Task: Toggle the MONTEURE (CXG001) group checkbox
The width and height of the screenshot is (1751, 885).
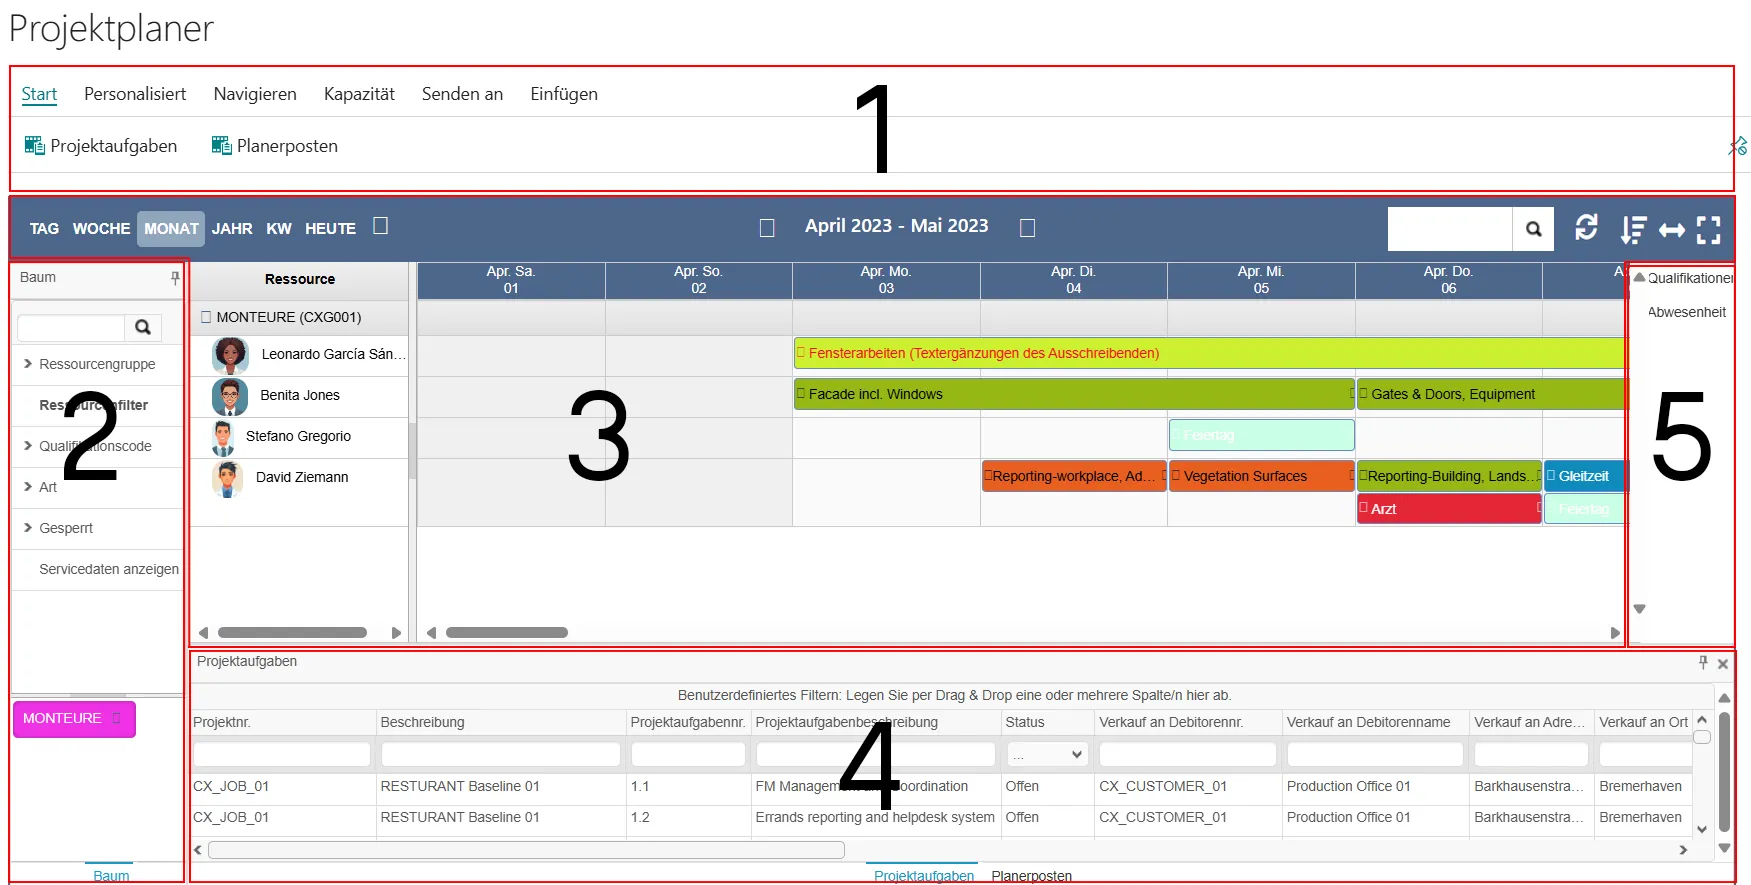Action: pos(206,317)
